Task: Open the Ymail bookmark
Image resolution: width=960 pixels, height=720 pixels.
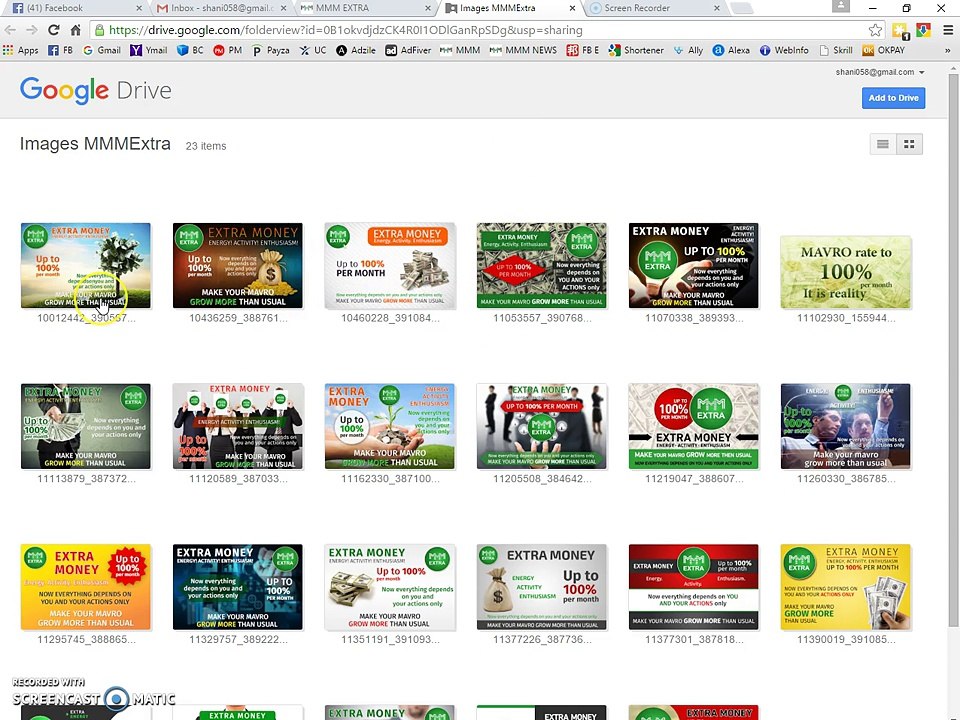Action: pyautogui.click(x=149, y=50)
